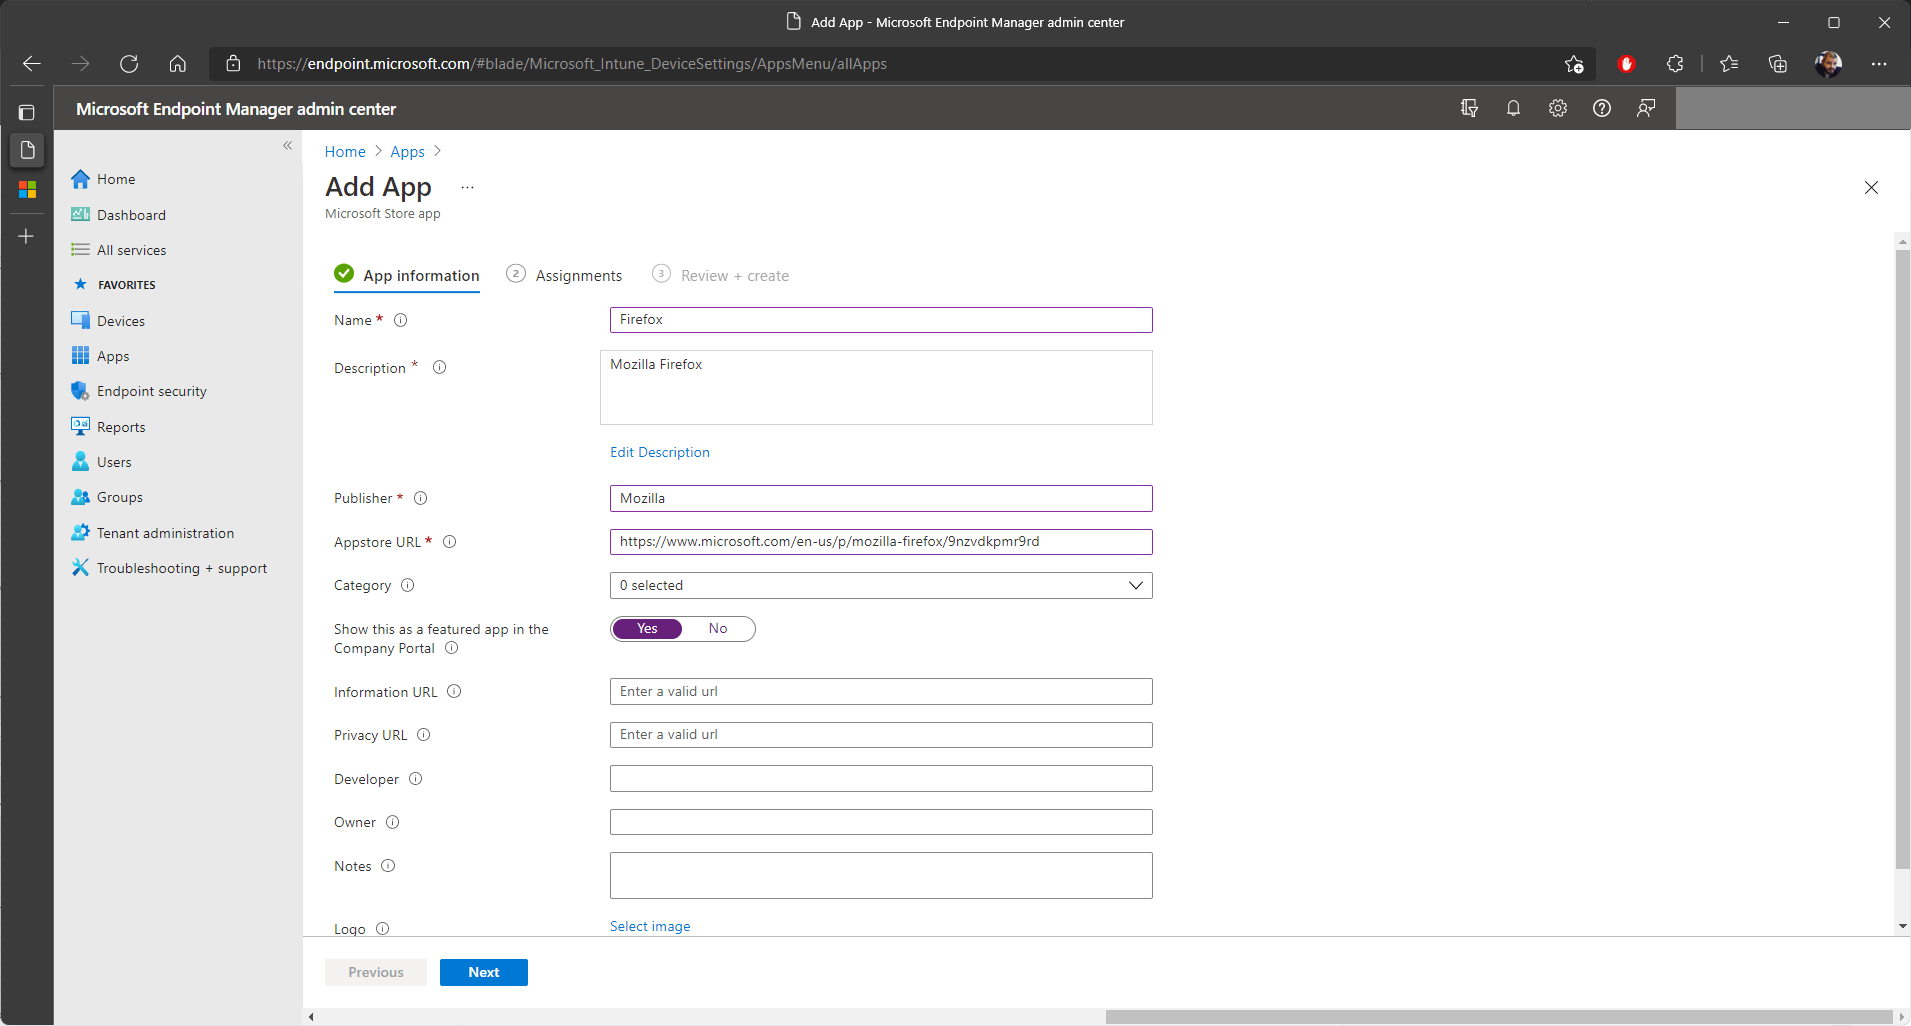Show info tooltip for Category
1911x1026 pixels.
coord(407,585)
